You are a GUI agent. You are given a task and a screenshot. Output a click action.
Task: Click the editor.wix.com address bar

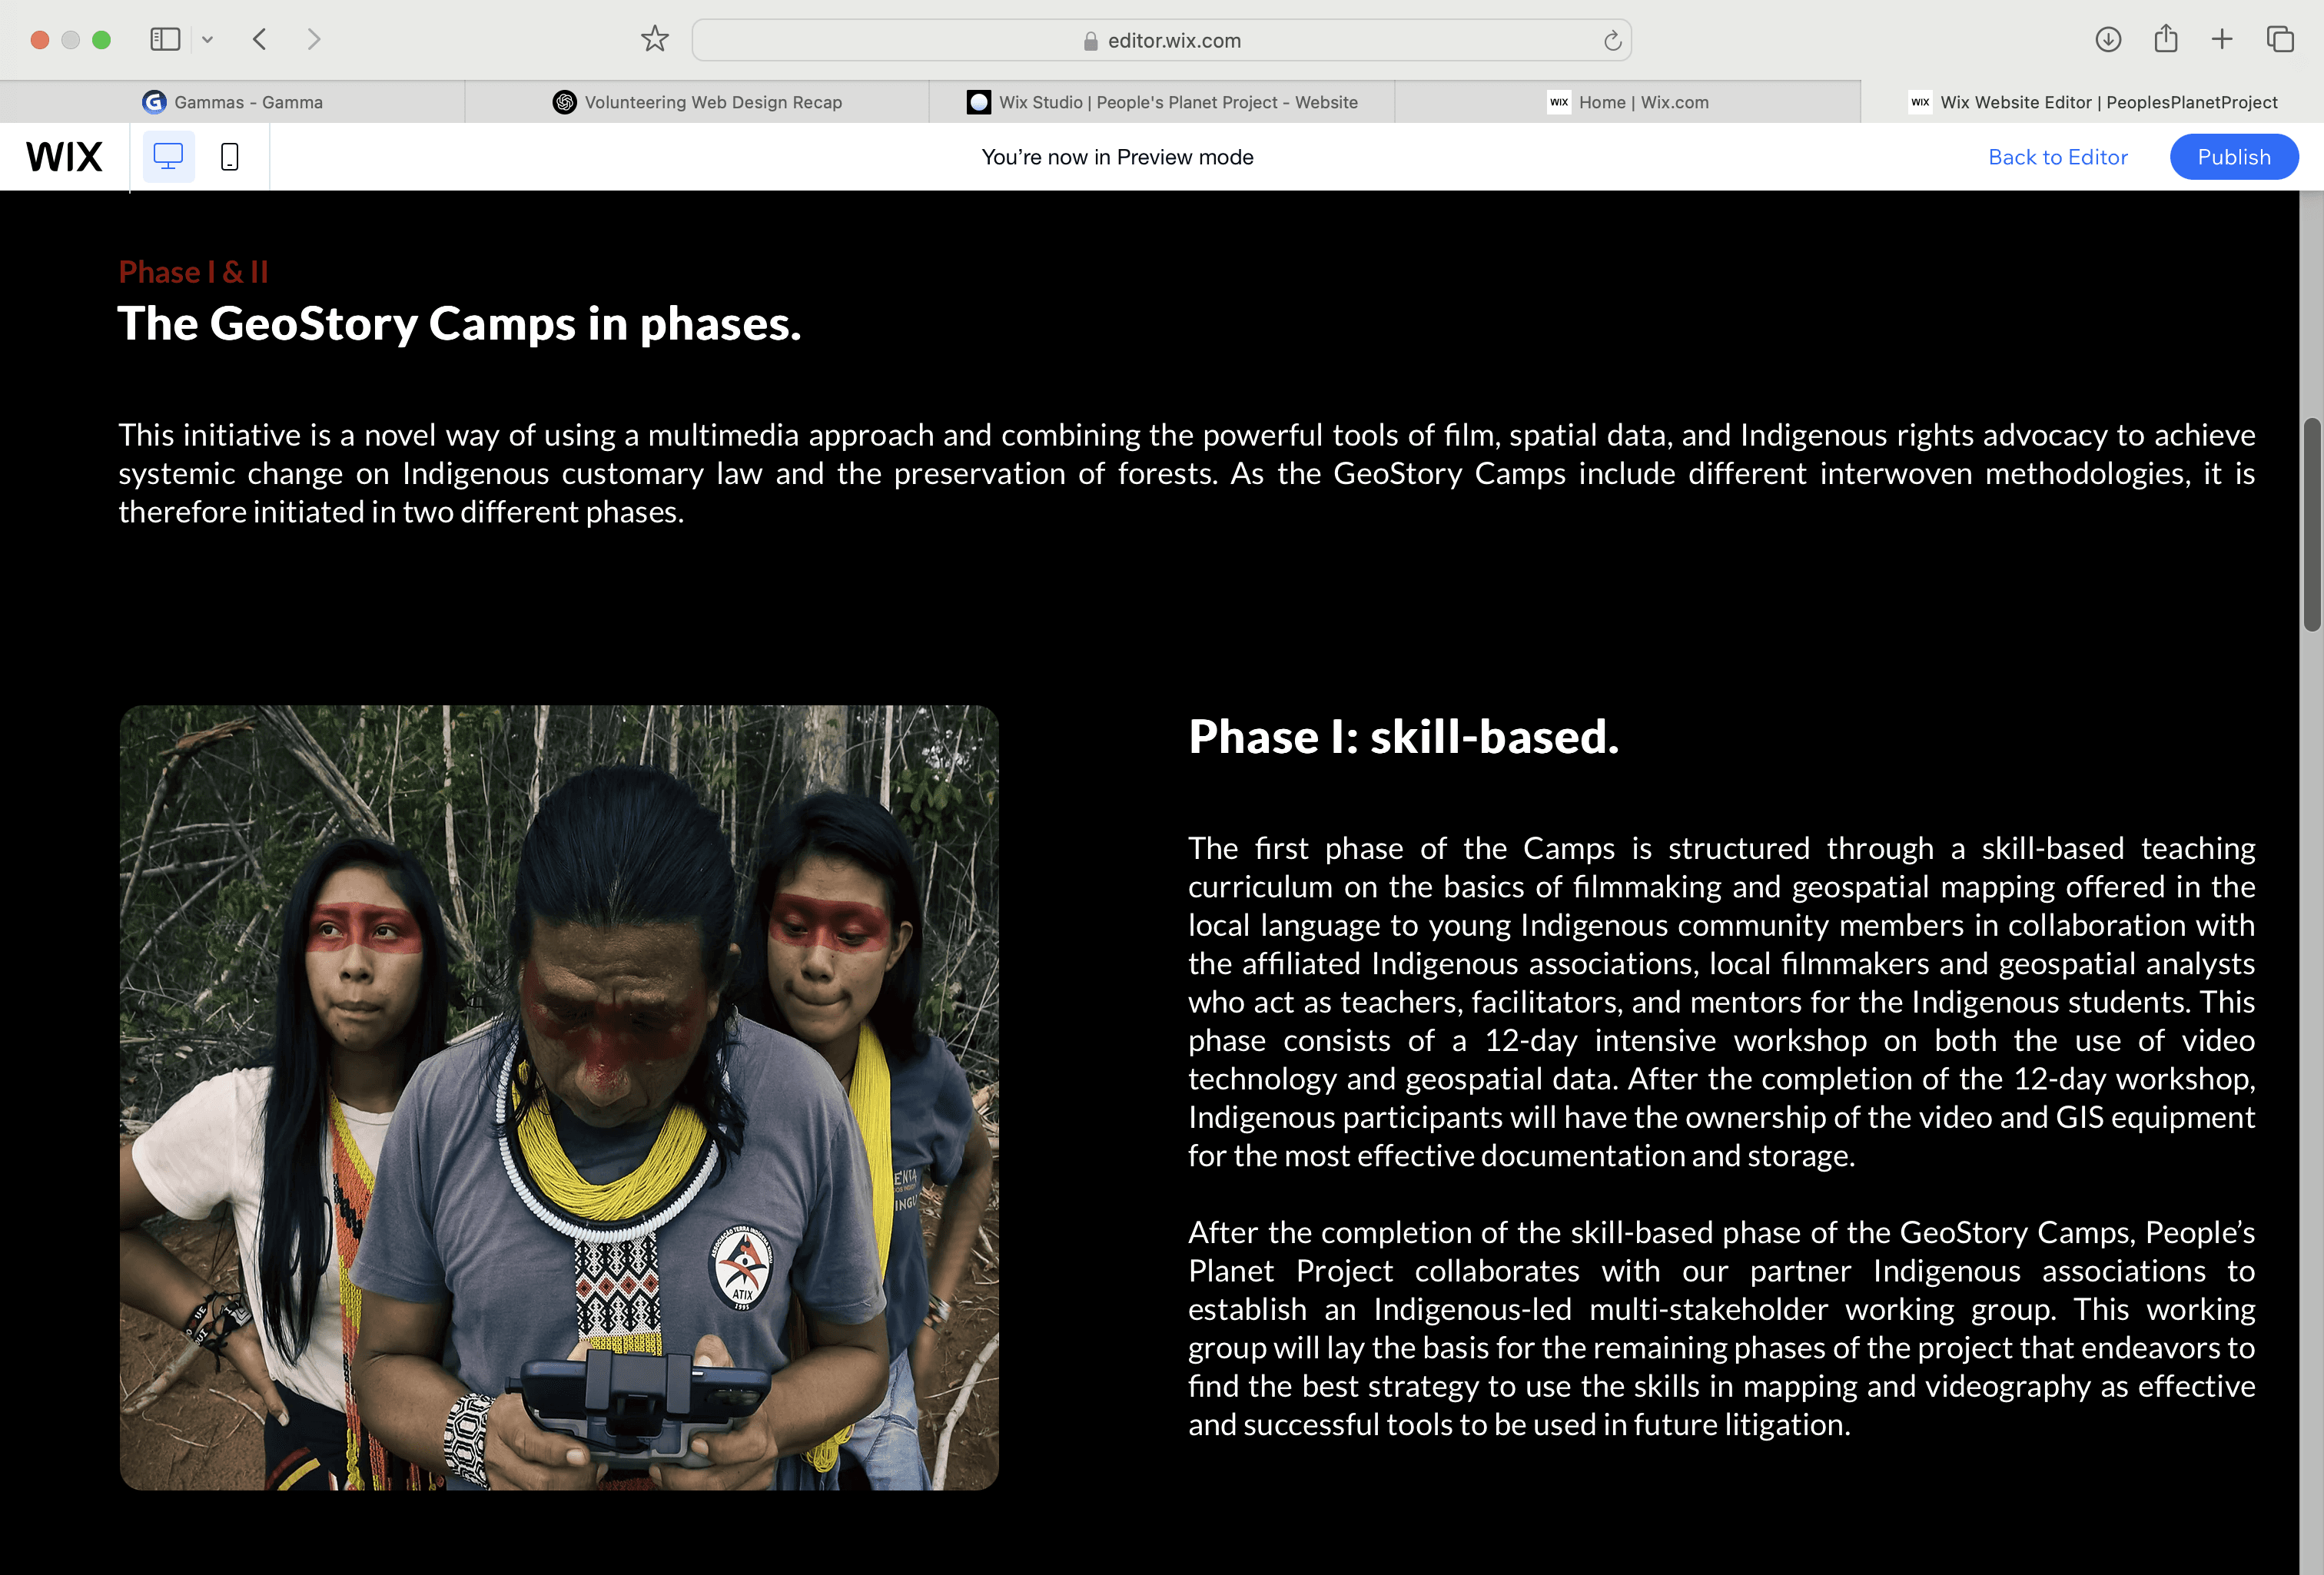coord(1160,41)
